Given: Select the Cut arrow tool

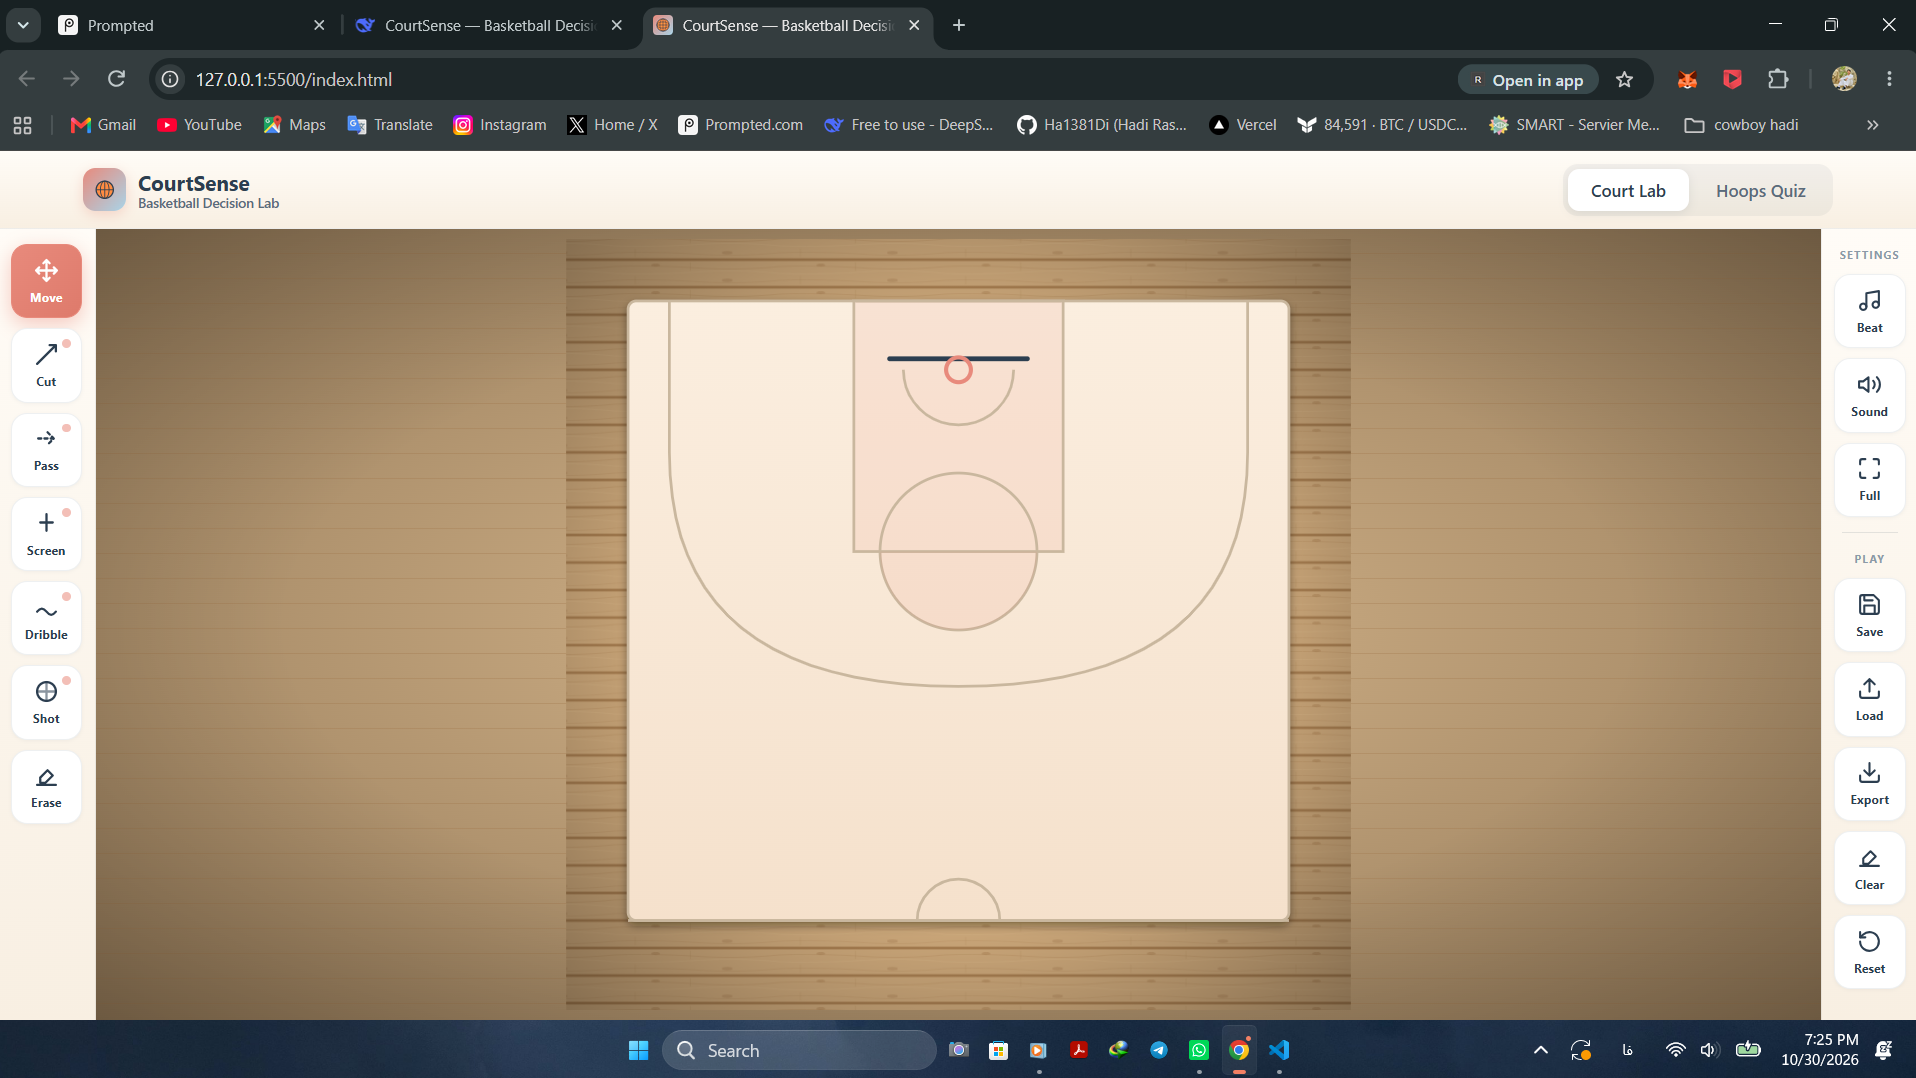Looking at the screenshot, I should (46, 365).
